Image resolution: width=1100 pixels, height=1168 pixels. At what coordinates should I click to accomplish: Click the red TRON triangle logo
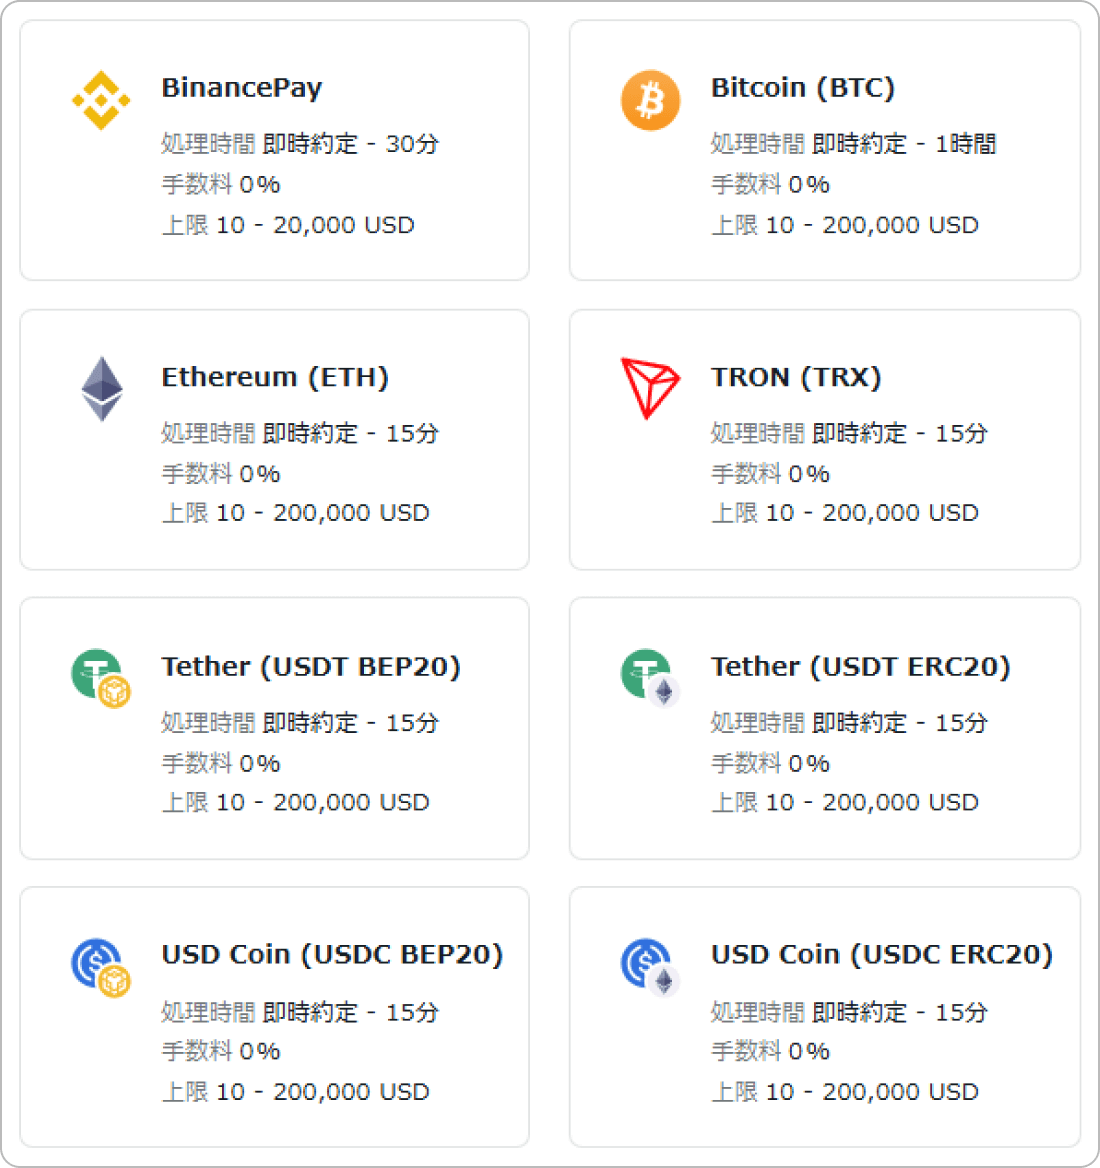coord(650,388)
